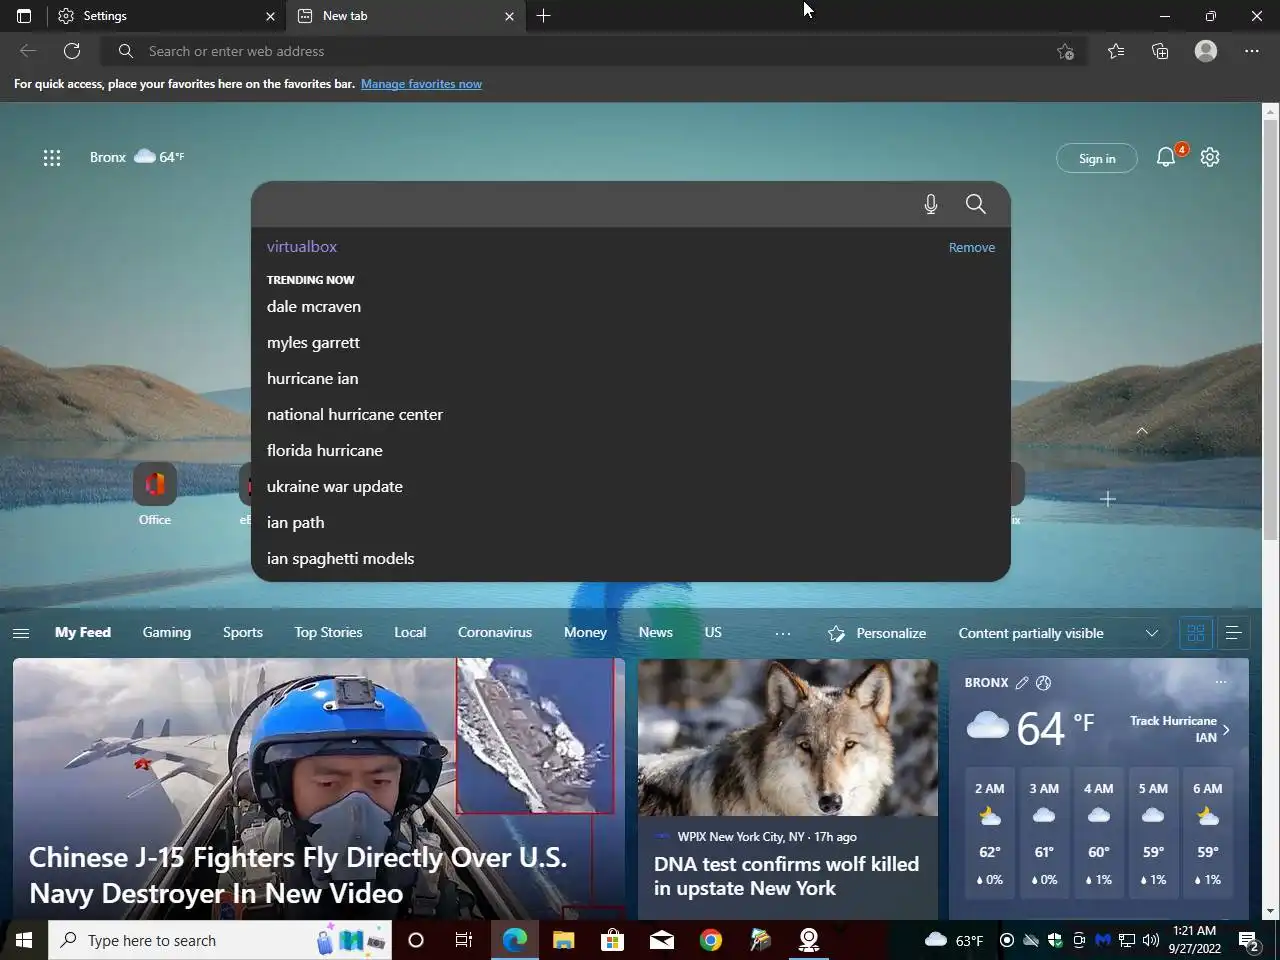
Task: Open the News feed tab
Action: coord(656,632)
